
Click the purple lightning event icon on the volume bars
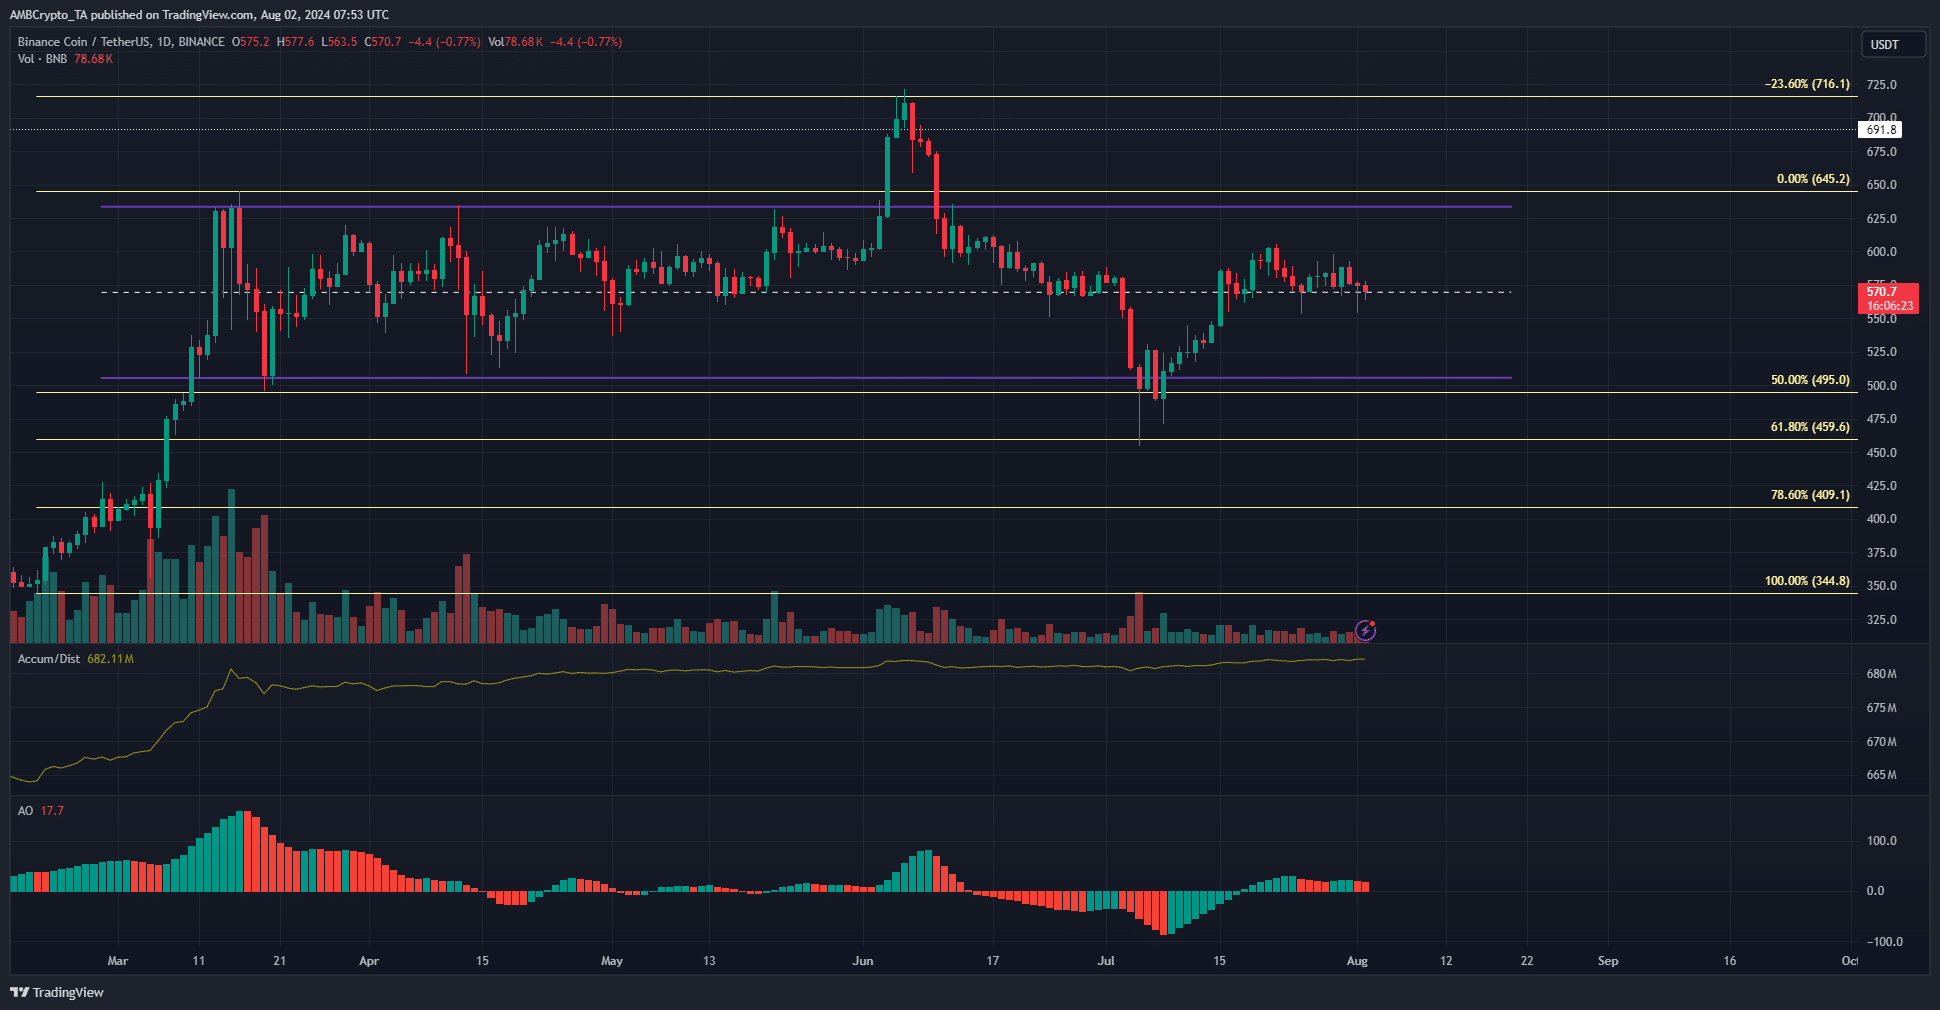1366,630
